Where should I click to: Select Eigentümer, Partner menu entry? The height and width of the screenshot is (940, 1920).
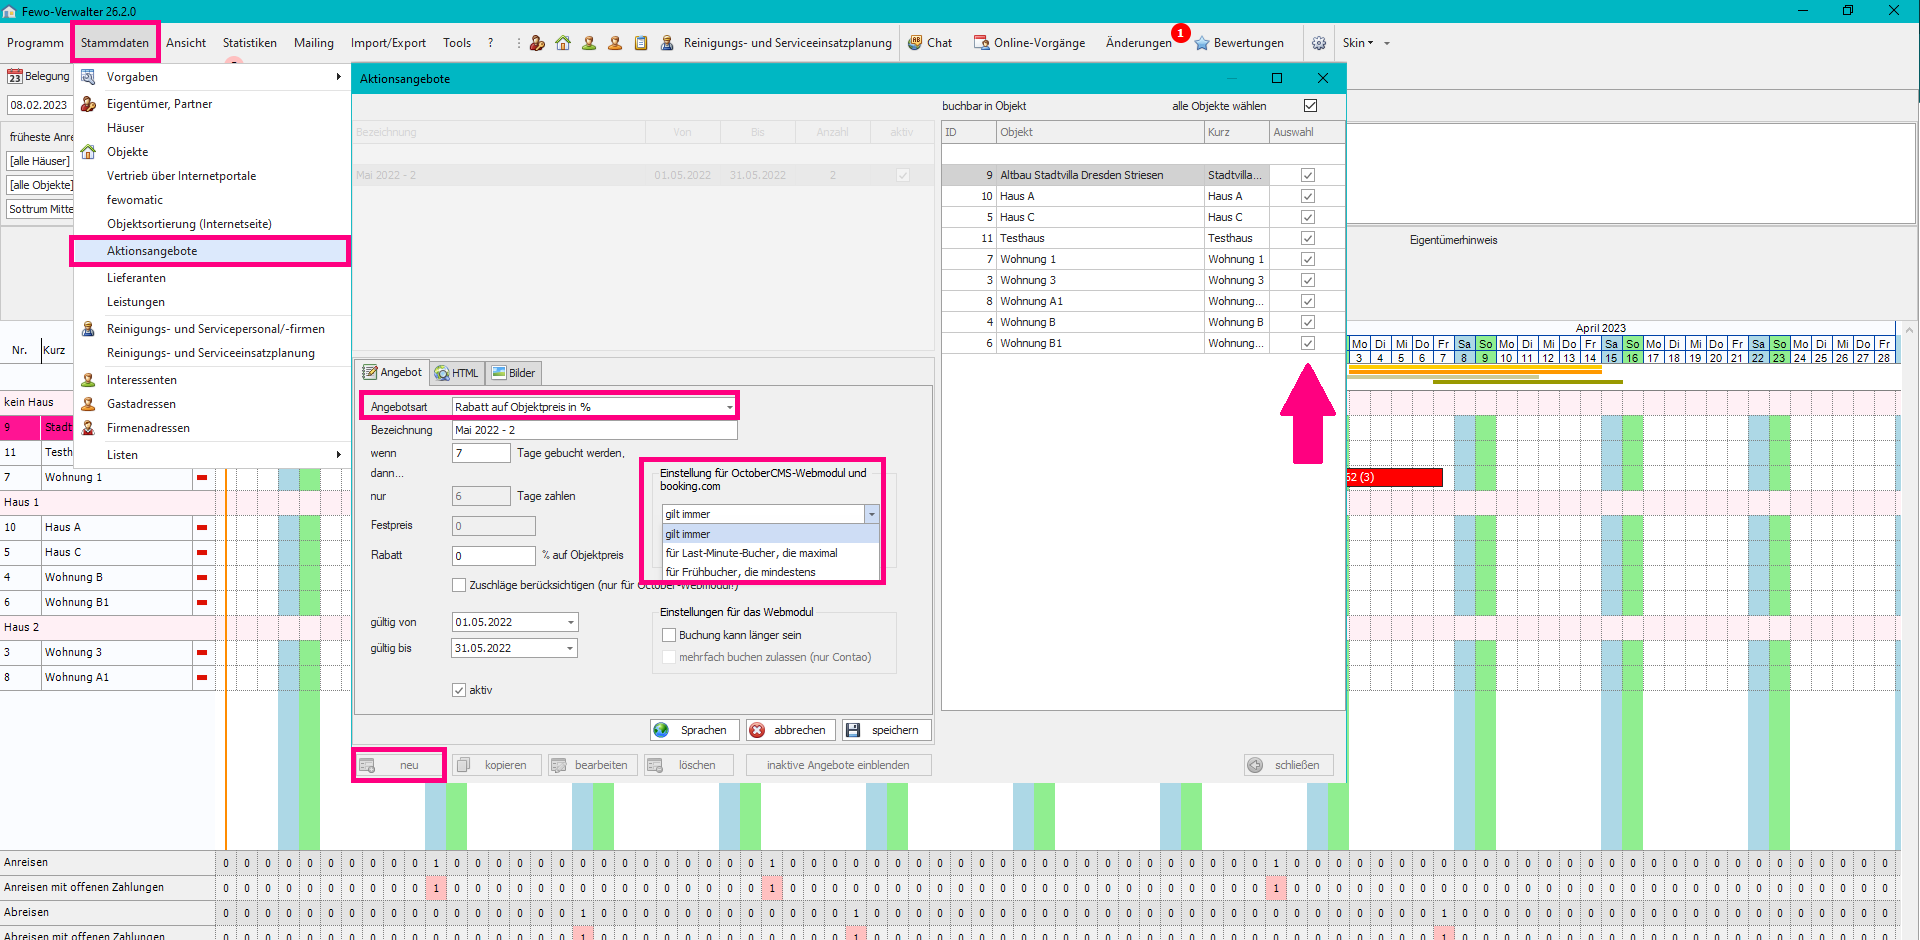coord(212,104)
